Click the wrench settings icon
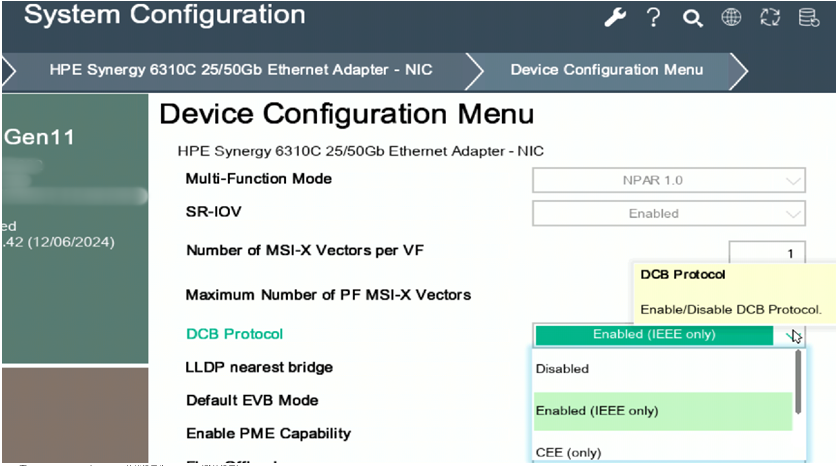Viewport: 838px width, 466px height. point(615,18)
